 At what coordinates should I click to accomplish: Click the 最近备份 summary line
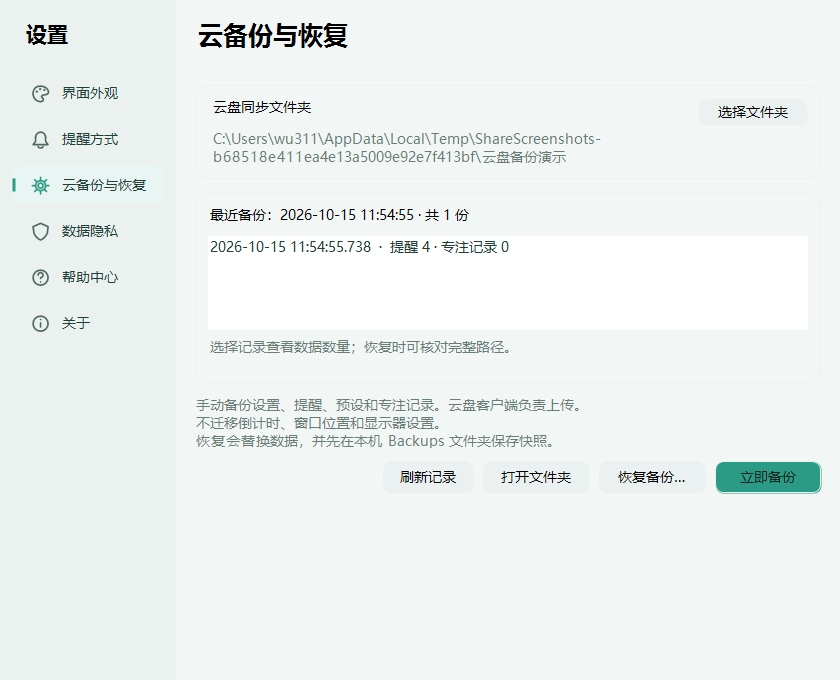coord(340,215)
